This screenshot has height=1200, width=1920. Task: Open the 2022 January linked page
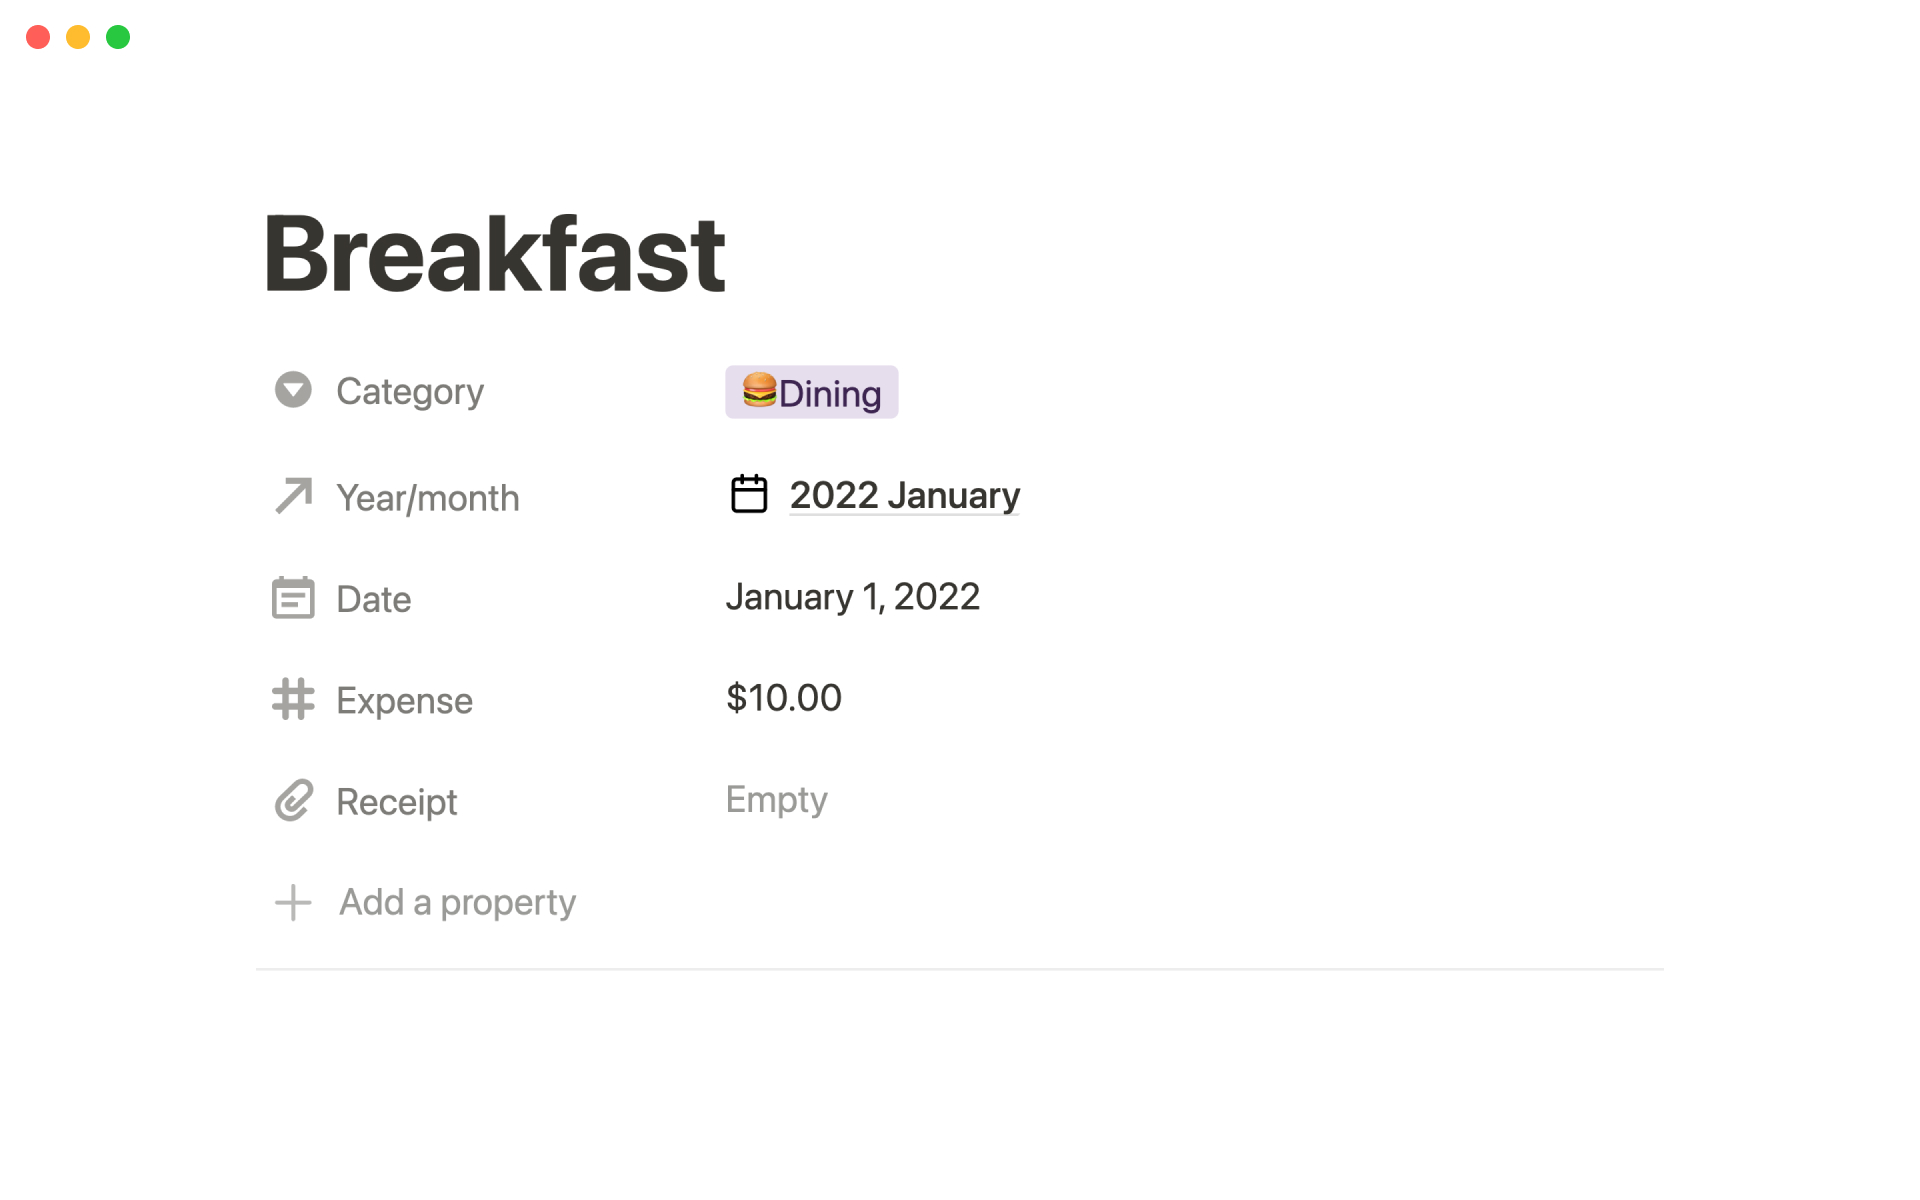click(x=904, y=495)
